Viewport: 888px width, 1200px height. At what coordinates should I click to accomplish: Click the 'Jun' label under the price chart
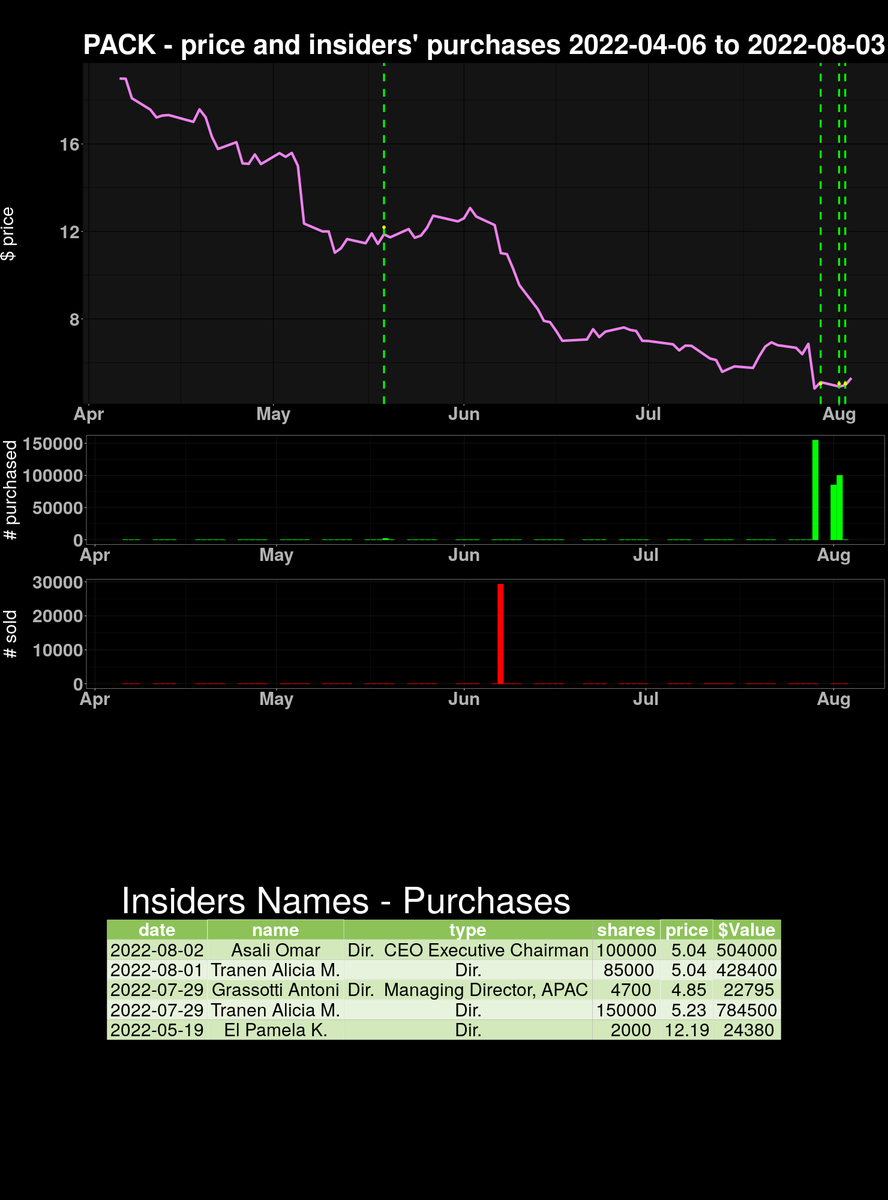pyautogui.click(x=464, y=413)
